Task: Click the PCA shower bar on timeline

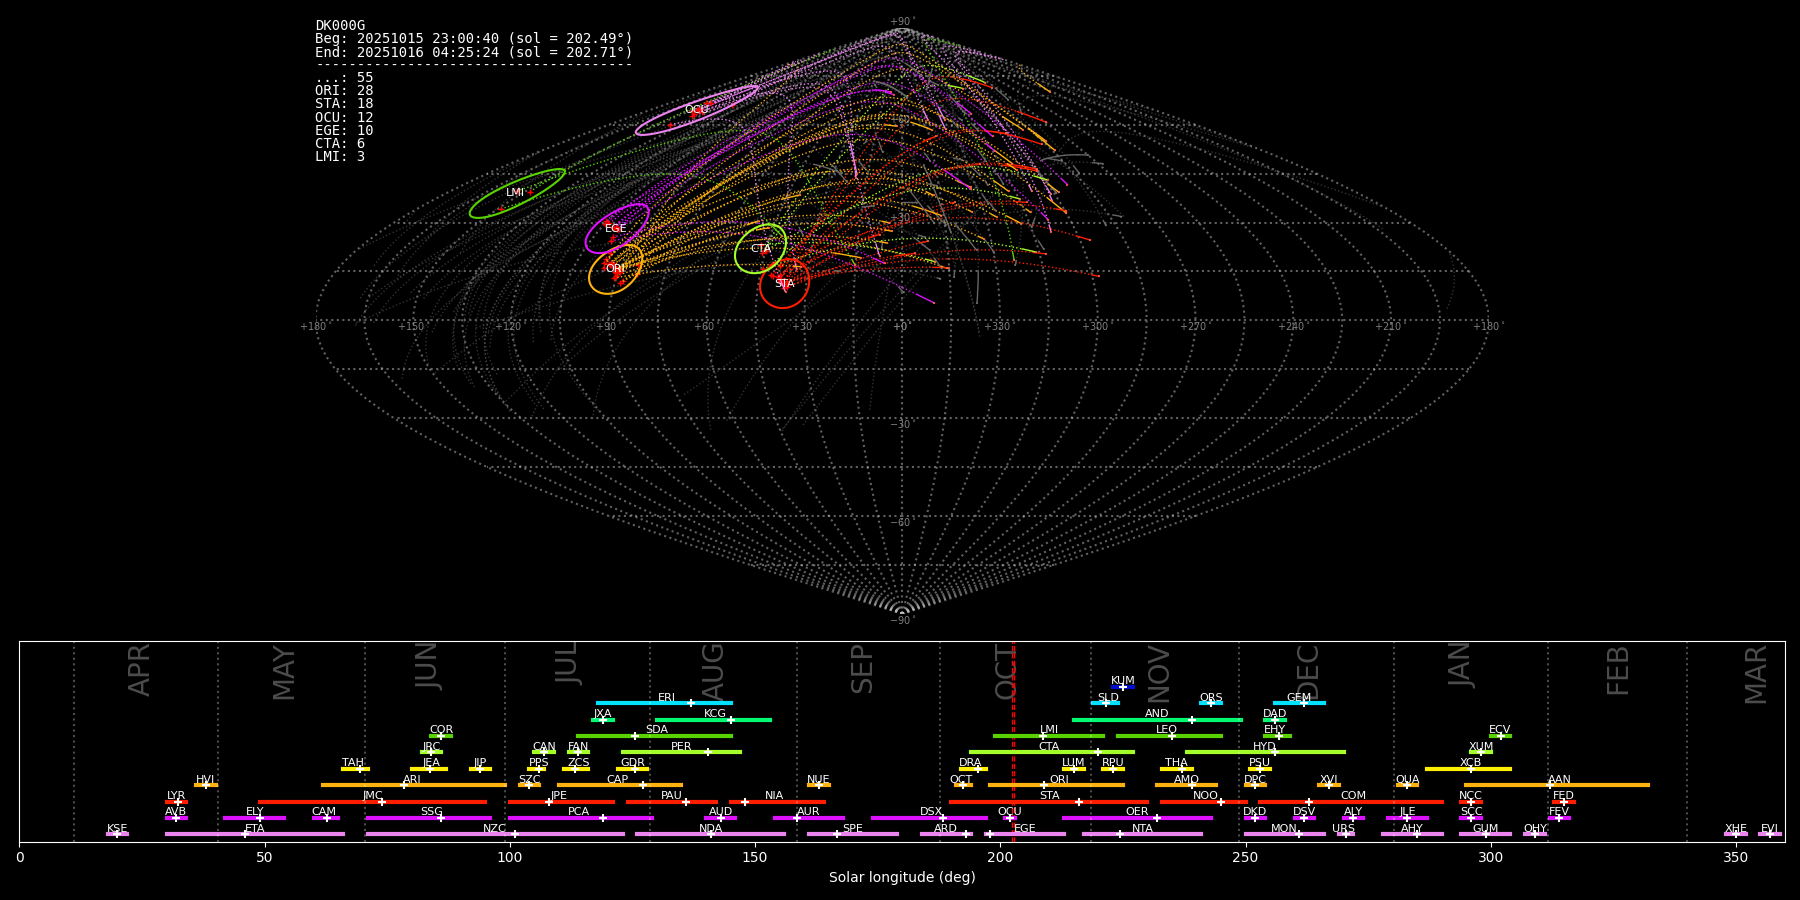Action: [580, 818]
